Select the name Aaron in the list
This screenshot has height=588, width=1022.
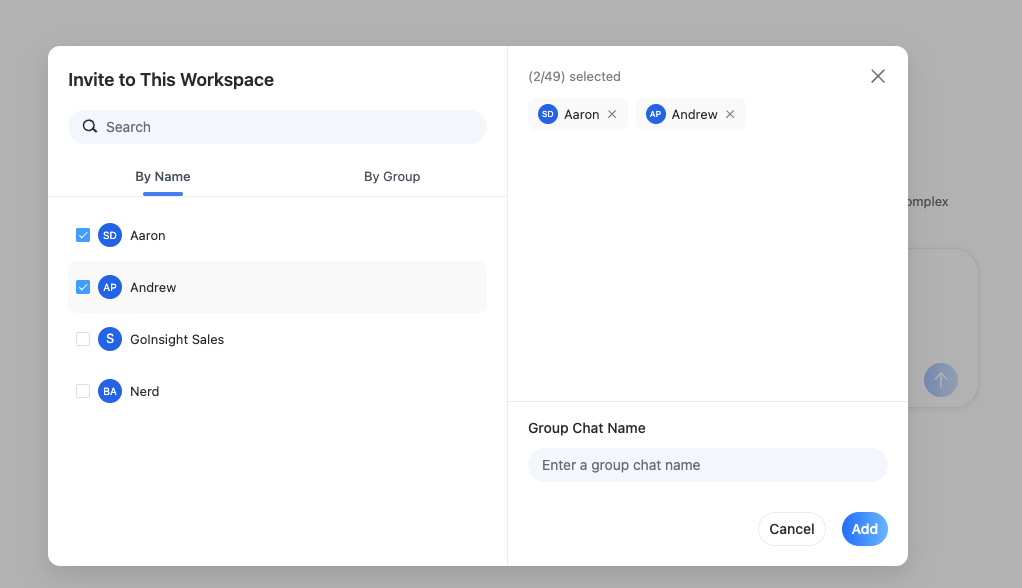click(147, 235)
